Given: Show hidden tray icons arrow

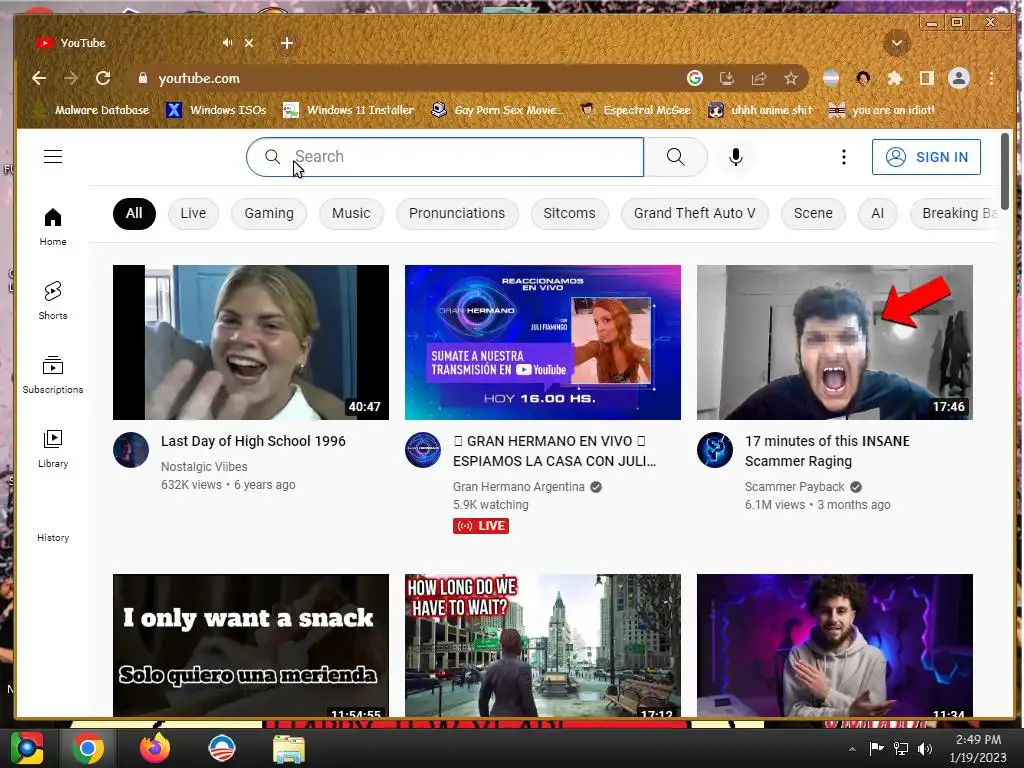Looking at the screenshot, I should pyautogui.click(x=852, y=748).
